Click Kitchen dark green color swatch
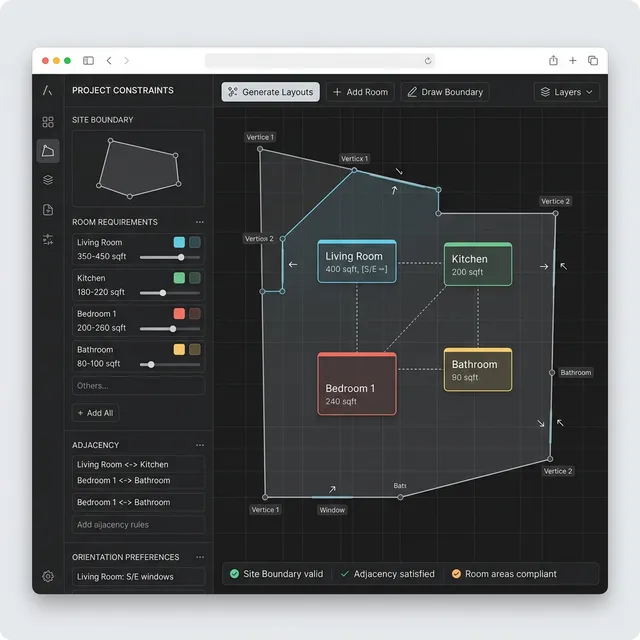640x640 pixels. click(x=195, y=278)
